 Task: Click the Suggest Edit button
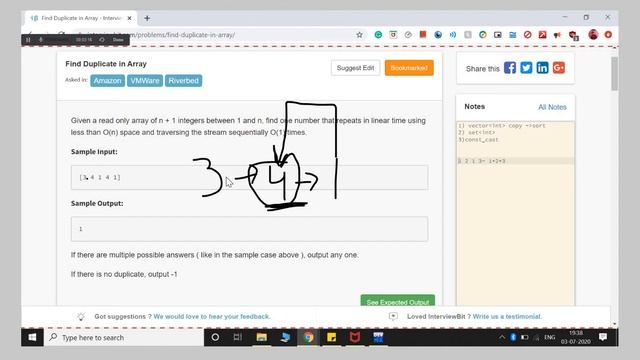tap(356, 68)
